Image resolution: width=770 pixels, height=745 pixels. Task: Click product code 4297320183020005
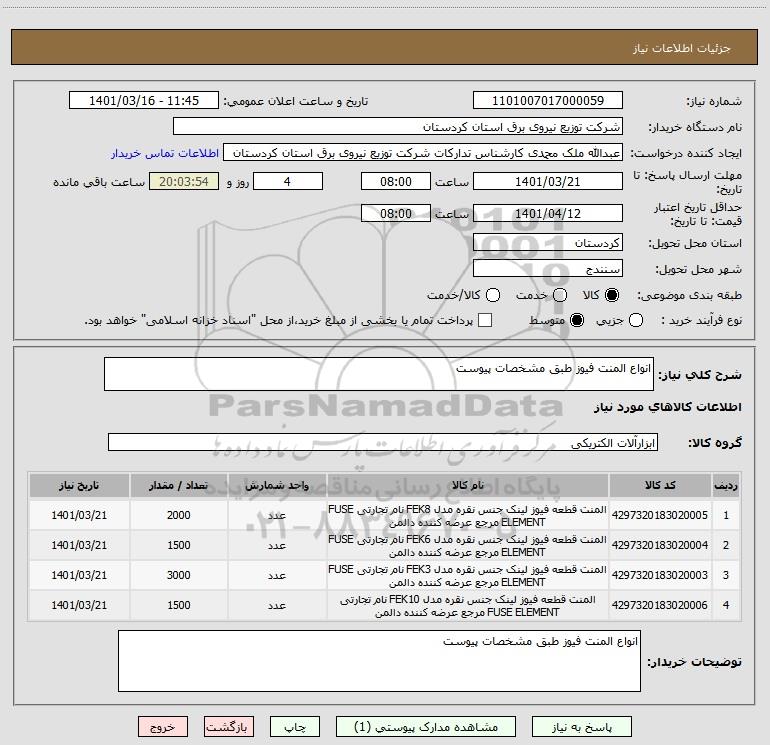tap(660, 515)
